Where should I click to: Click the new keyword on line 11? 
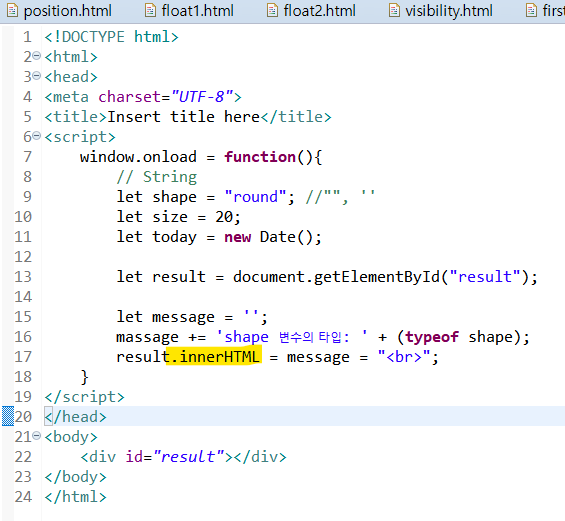coord(237,237)
